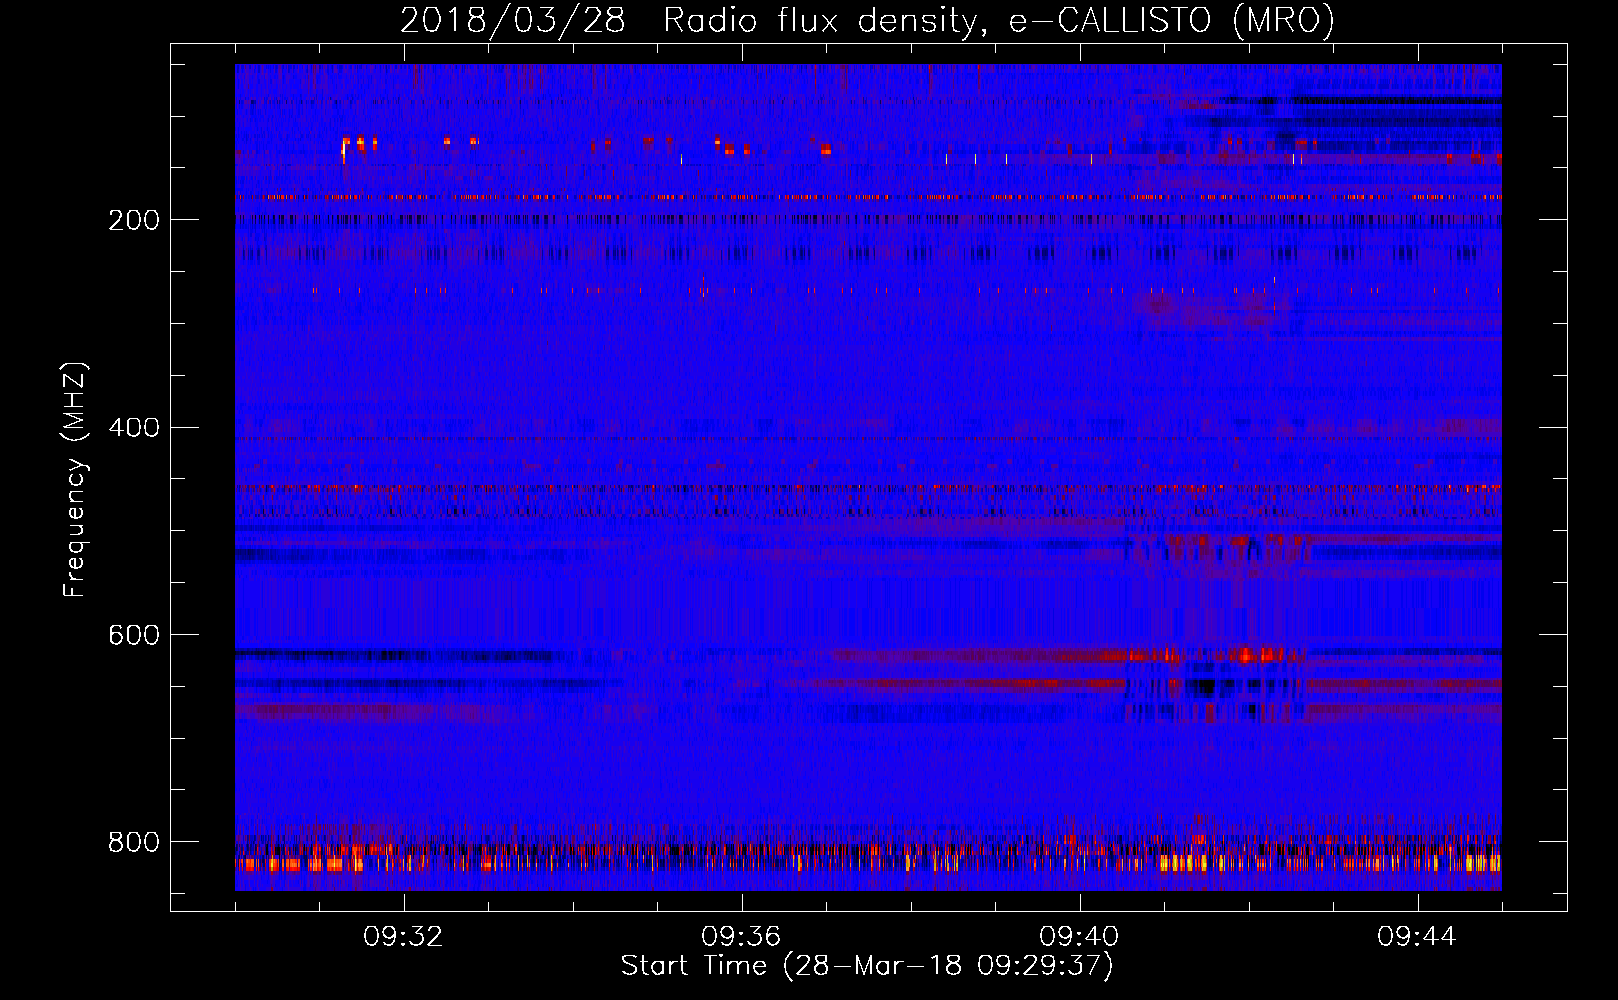The width and height of the screenshot is (1618, 1000).
Task: Click the 200 frequency tick label
Action: 134,220
